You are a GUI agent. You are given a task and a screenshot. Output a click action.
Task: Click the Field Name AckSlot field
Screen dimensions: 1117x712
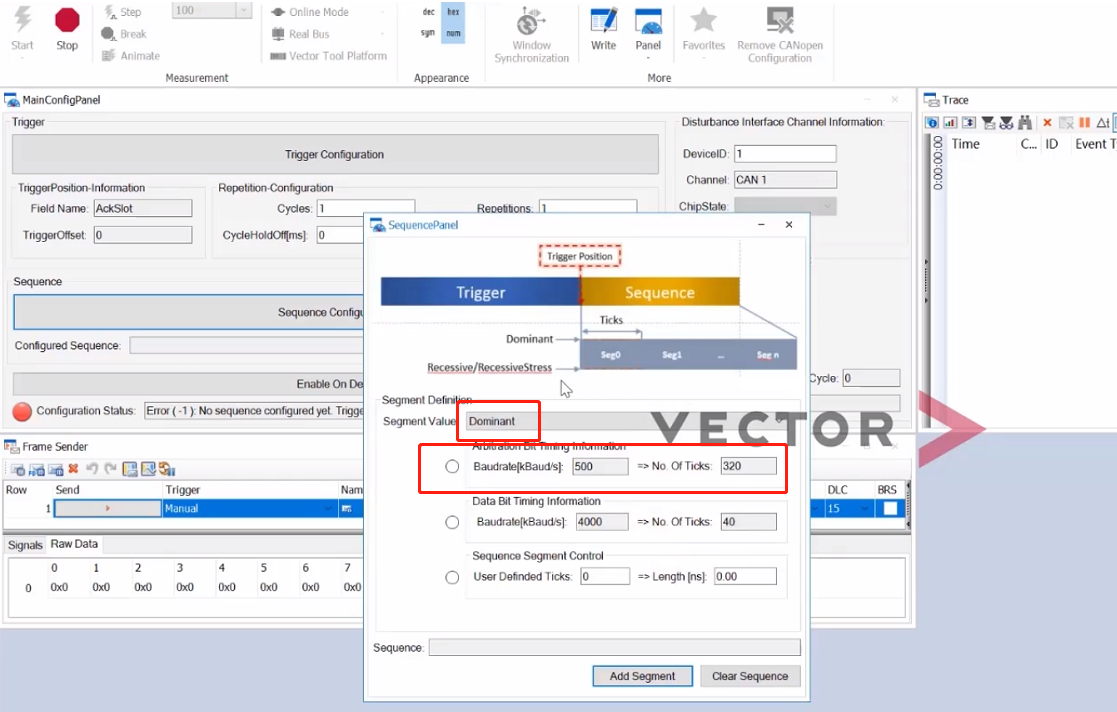(142, 208)
